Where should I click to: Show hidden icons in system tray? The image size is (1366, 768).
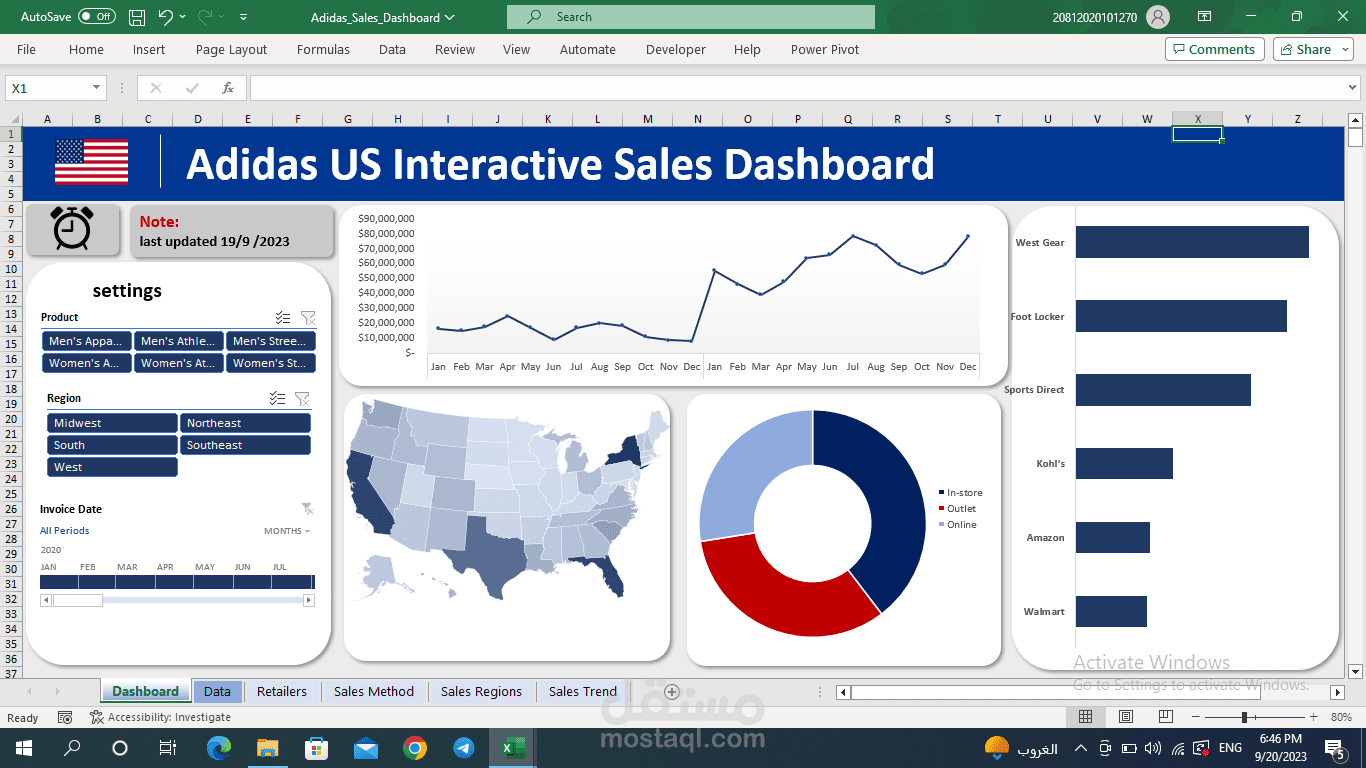point(1080,748)
